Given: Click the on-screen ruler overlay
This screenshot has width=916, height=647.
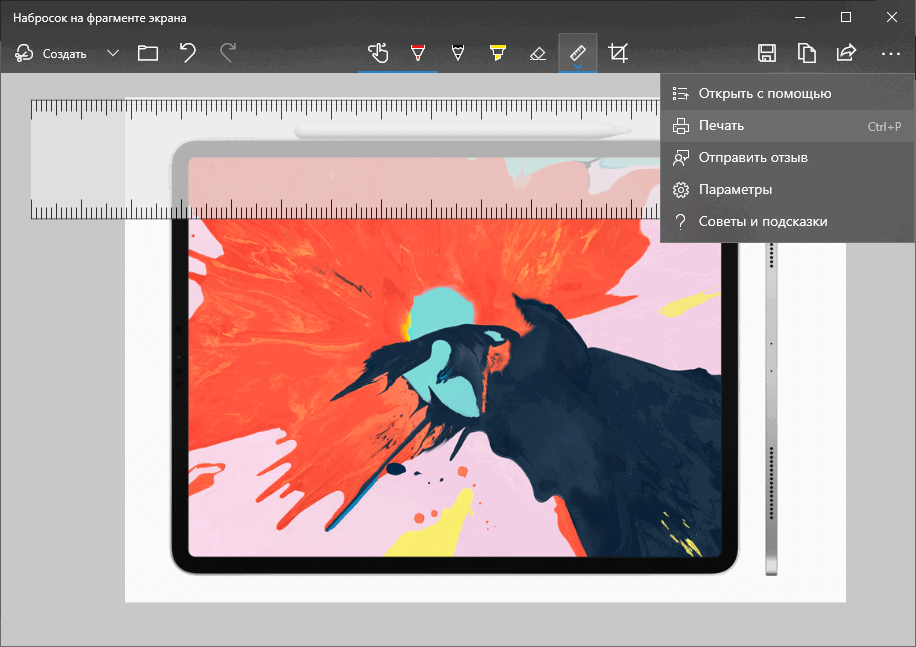Looking at the screenshot, I should pyautogui.click(x=345, y=159).
